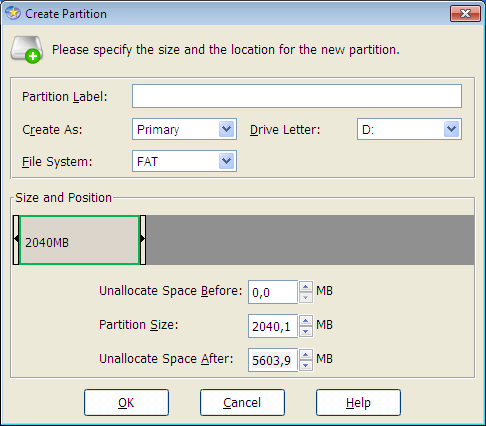486x426 pixels.
Task: Click the Partition Size input field
Action: pos(273,326)
